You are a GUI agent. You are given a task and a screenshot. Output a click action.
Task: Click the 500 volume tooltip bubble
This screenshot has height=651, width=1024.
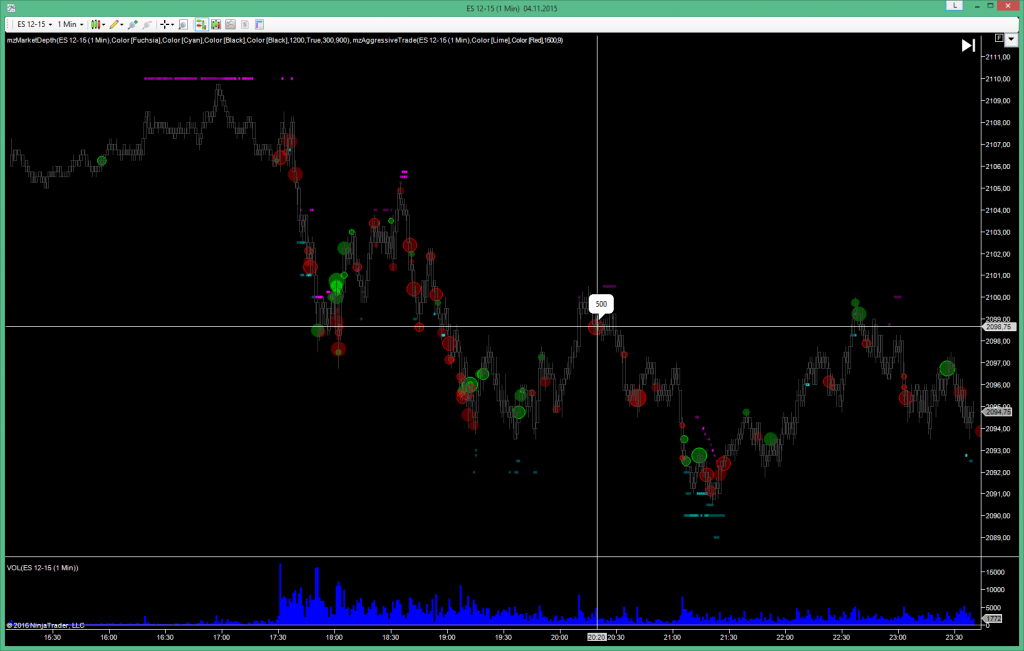[x=601, y=304]
